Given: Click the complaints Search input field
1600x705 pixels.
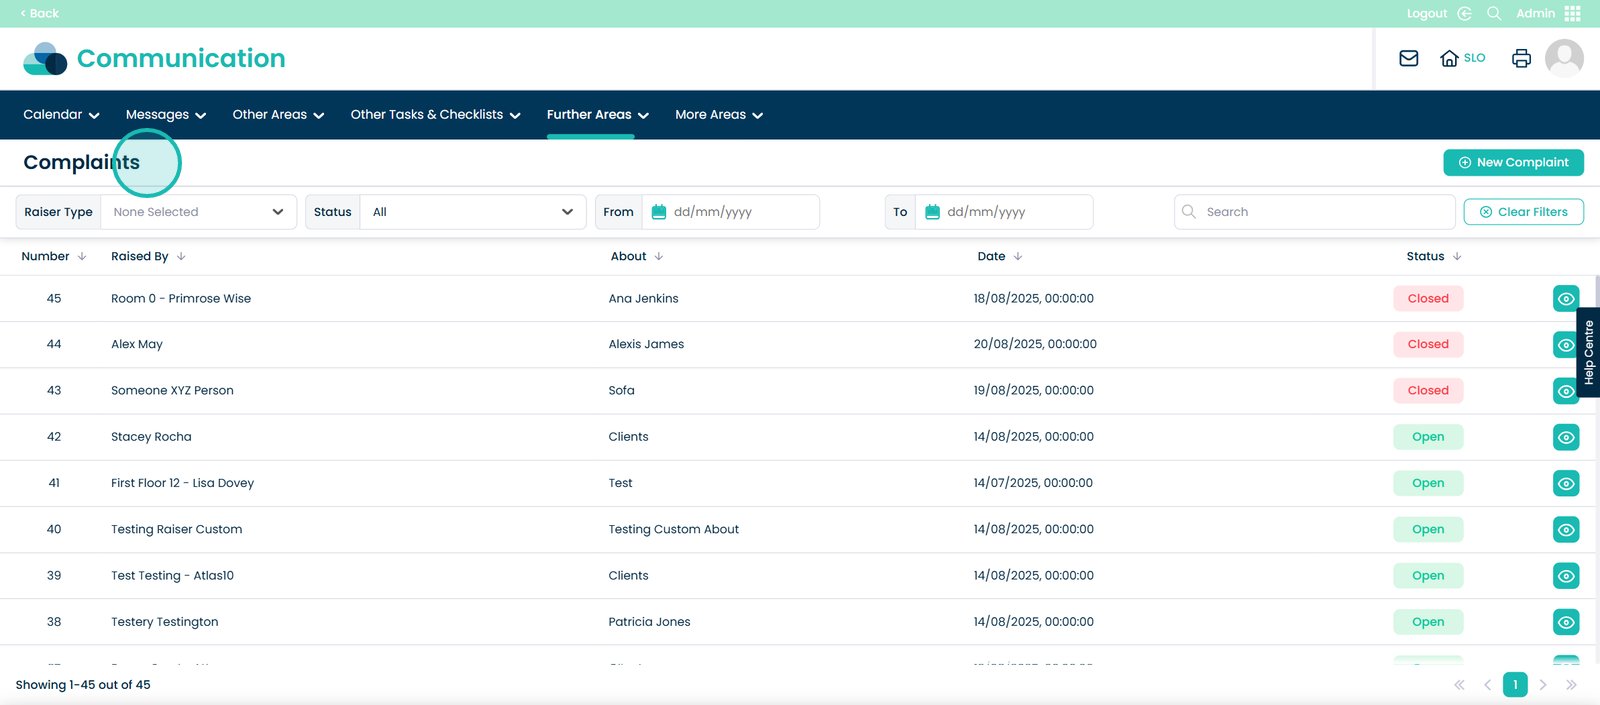Looking at the screenshot, I should (x=1320, y=212).
